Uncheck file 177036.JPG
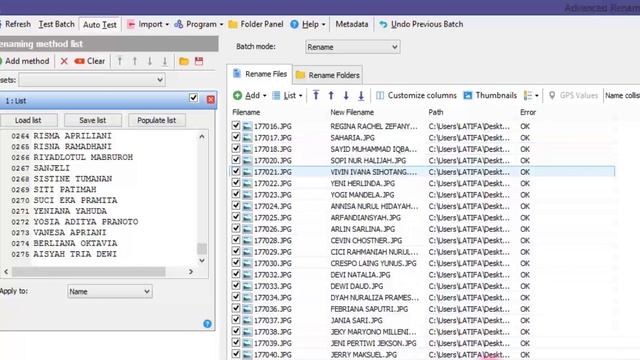This screenshot has height=360, width=640. point(236,309)
